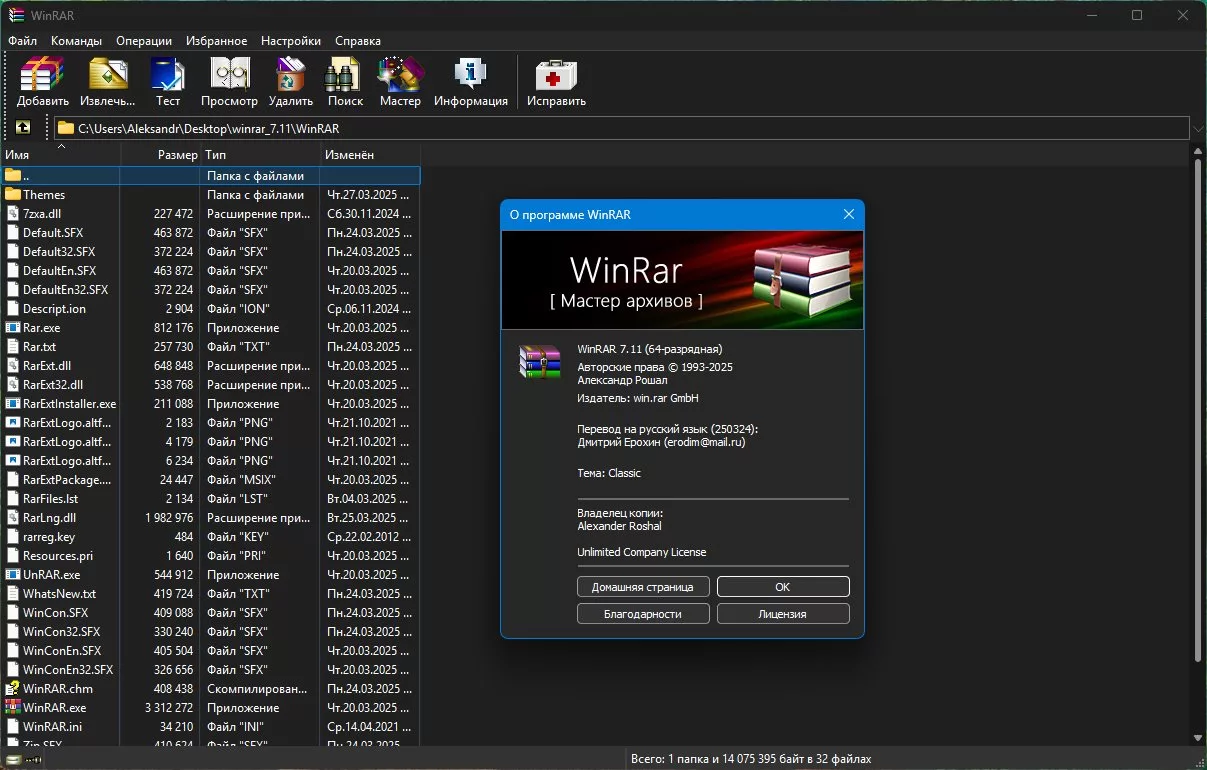Screen dimensions: 1207x770
Task: Click the Информация (Info) toolbar icon
Action: coord(470,82)
